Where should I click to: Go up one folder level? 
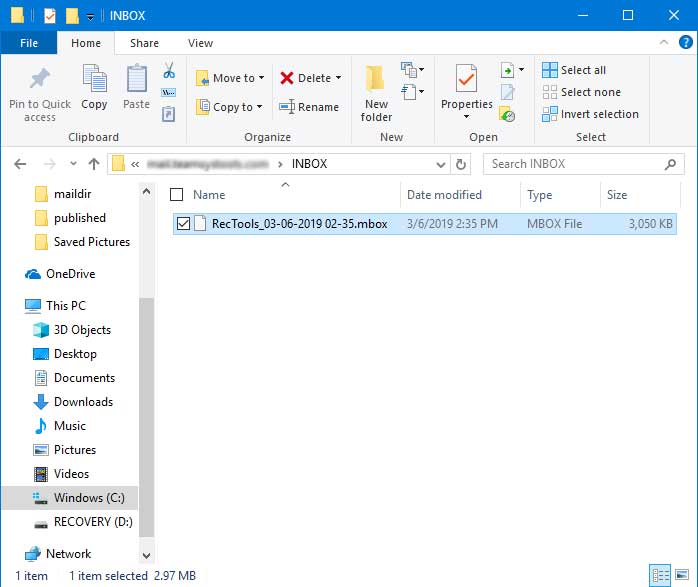coord(94,164)
